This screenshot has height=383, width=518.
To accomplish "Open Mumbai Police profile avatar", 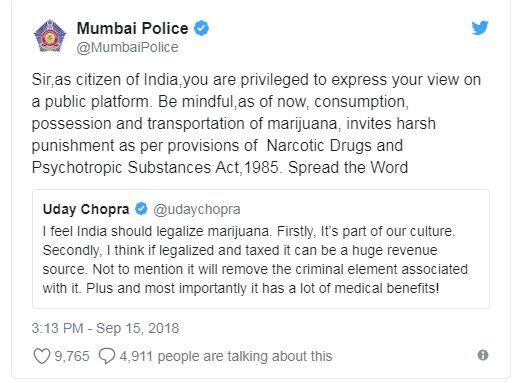I will (50, 36).
